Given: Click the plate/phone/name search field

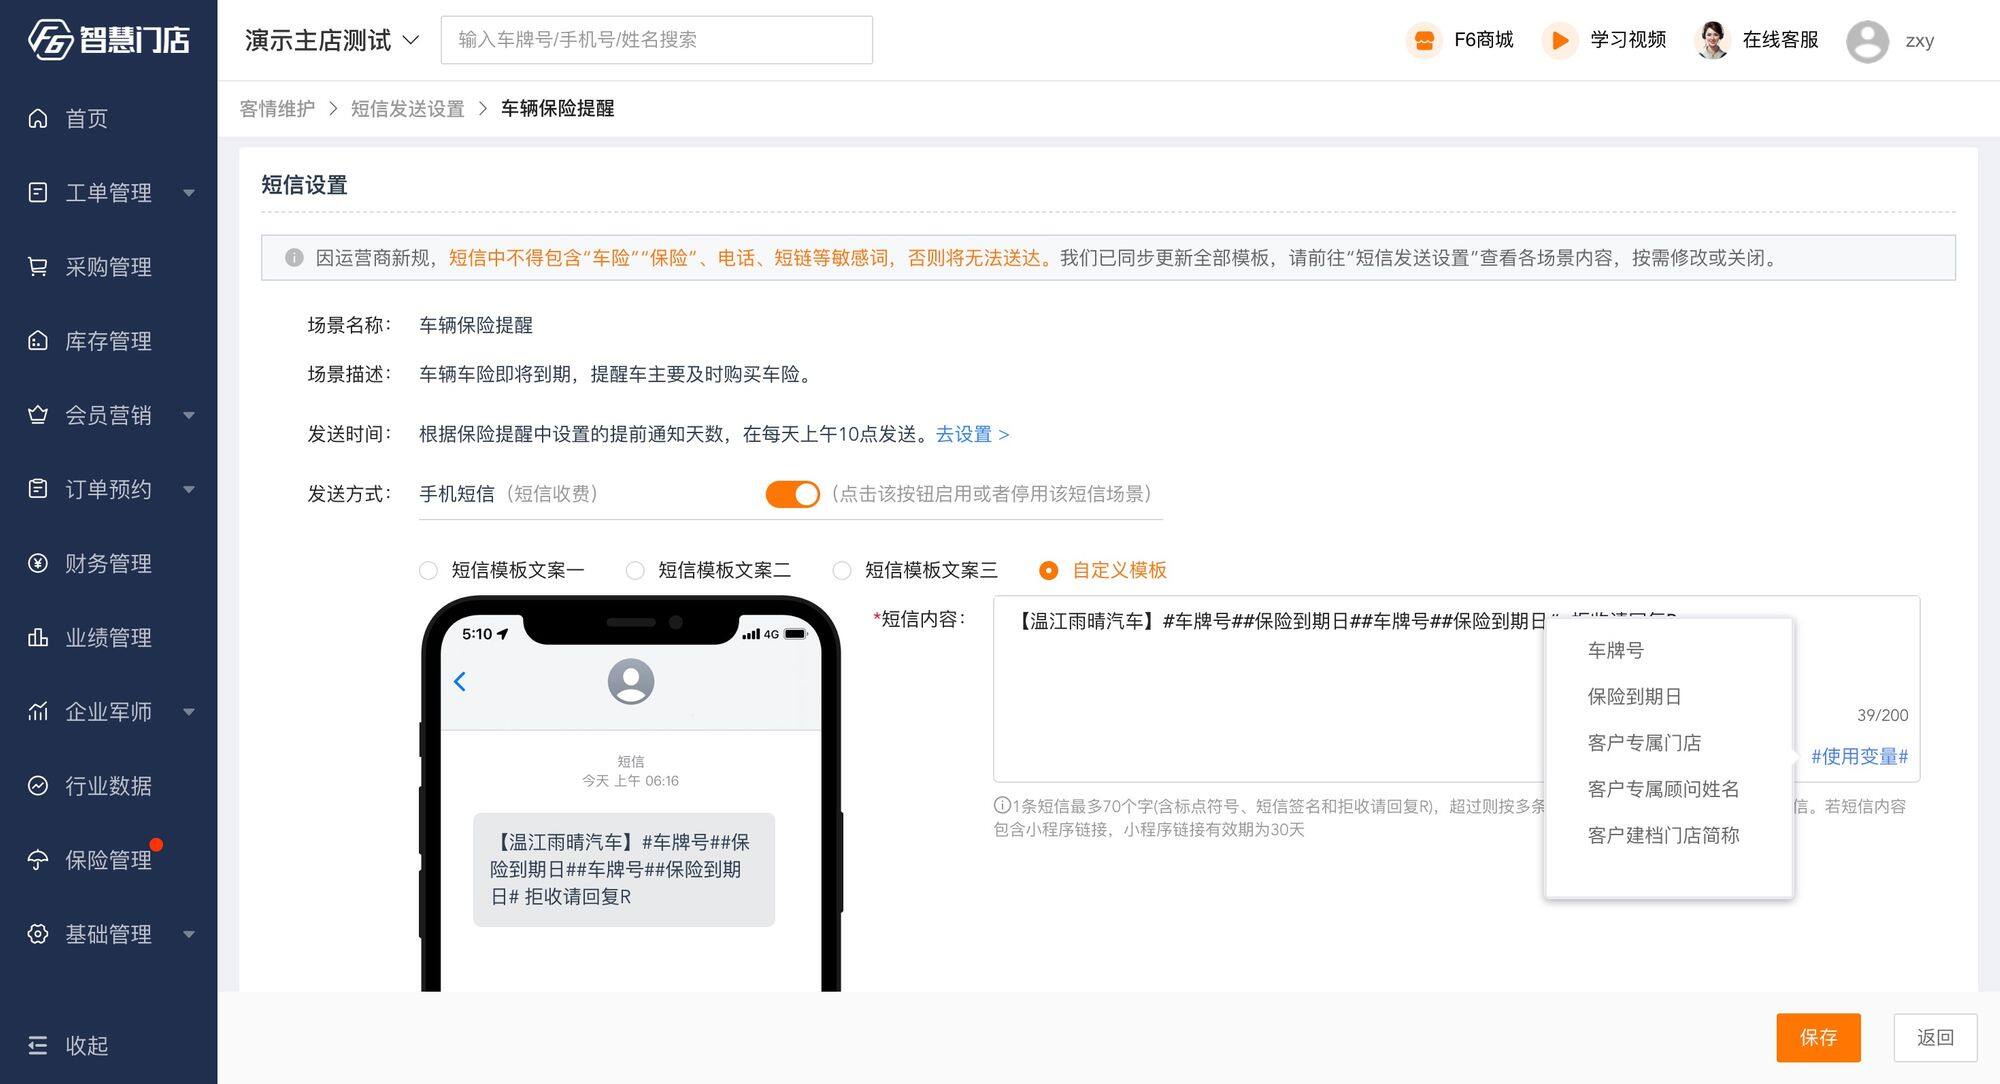Looking at the screenshot, I should coord(656,40).
